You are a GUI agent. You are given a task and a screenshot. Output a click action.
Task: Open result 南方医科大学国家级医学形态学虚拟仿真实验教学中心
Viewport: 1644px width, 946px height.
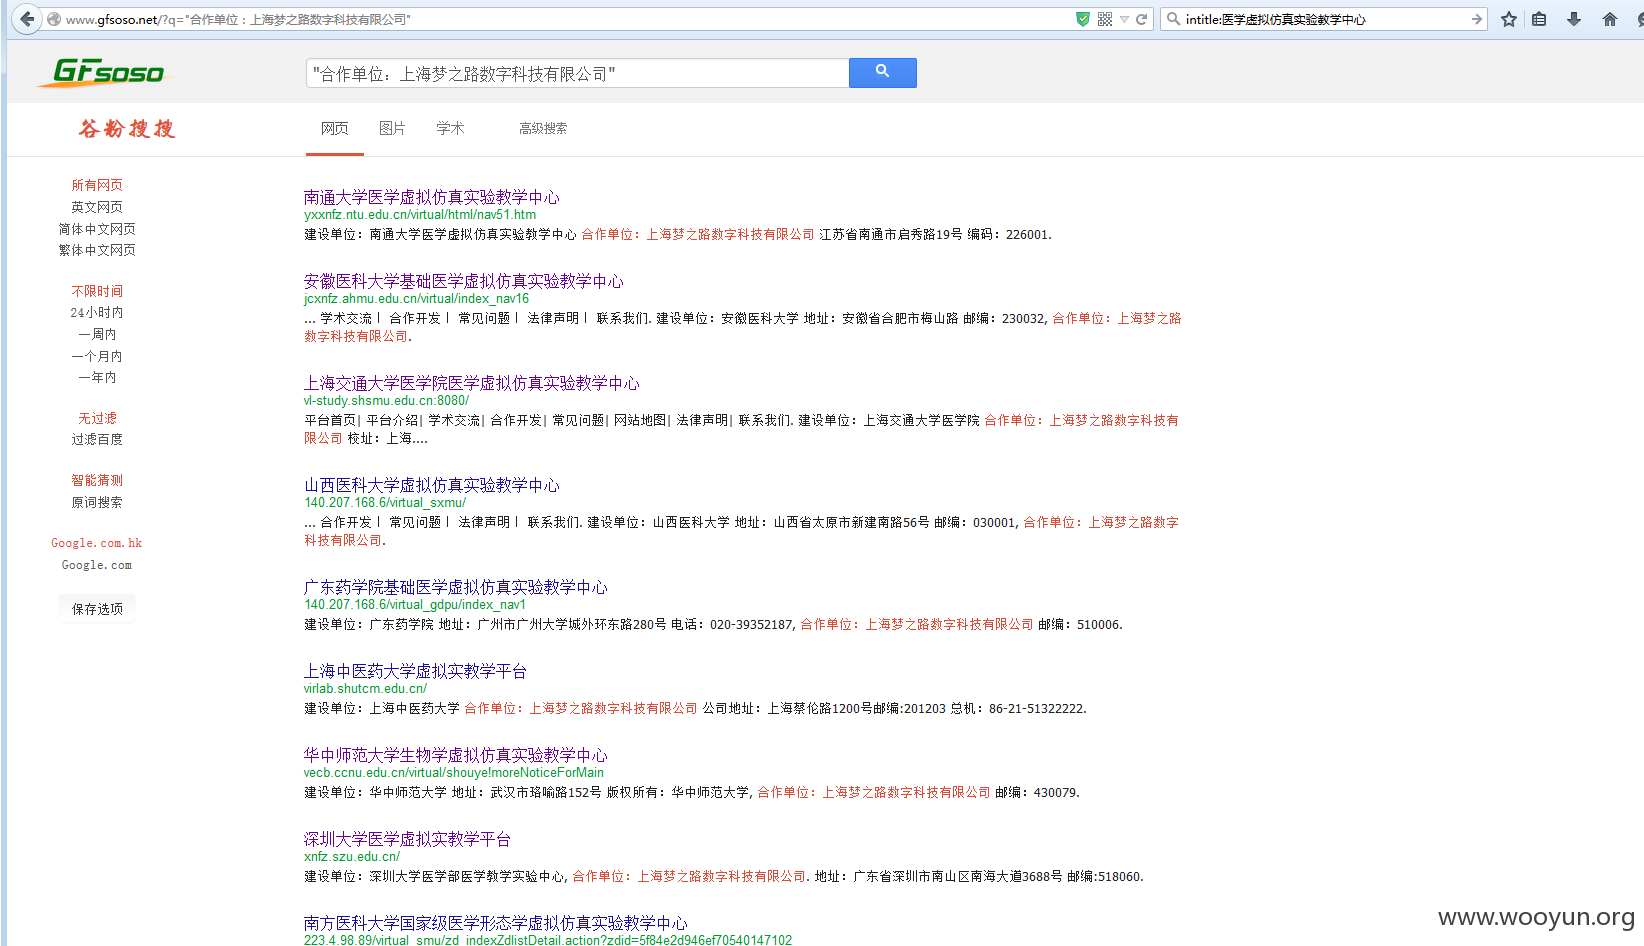tap(496, 923)
